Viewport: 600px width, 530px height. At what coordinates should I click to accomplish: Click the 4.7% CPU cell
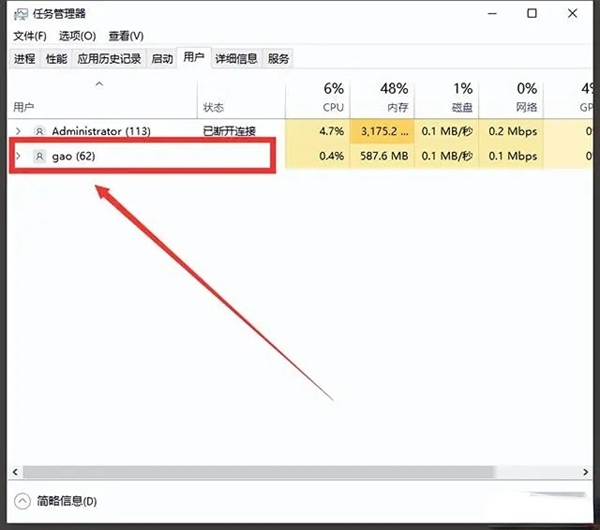pos(317,131)
